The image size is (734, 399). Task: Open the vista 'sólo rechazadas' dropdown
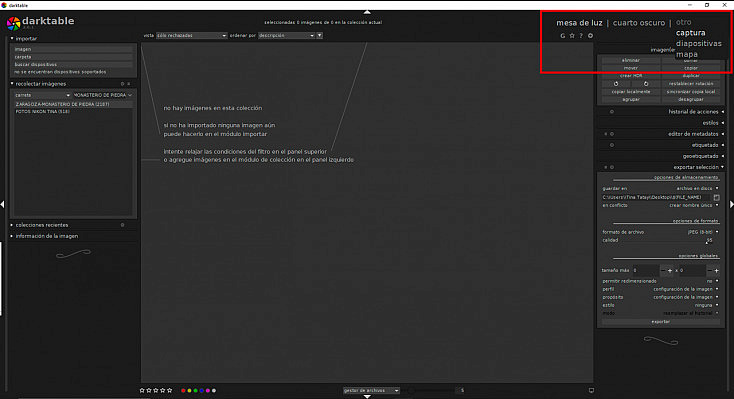coord(191,36)
